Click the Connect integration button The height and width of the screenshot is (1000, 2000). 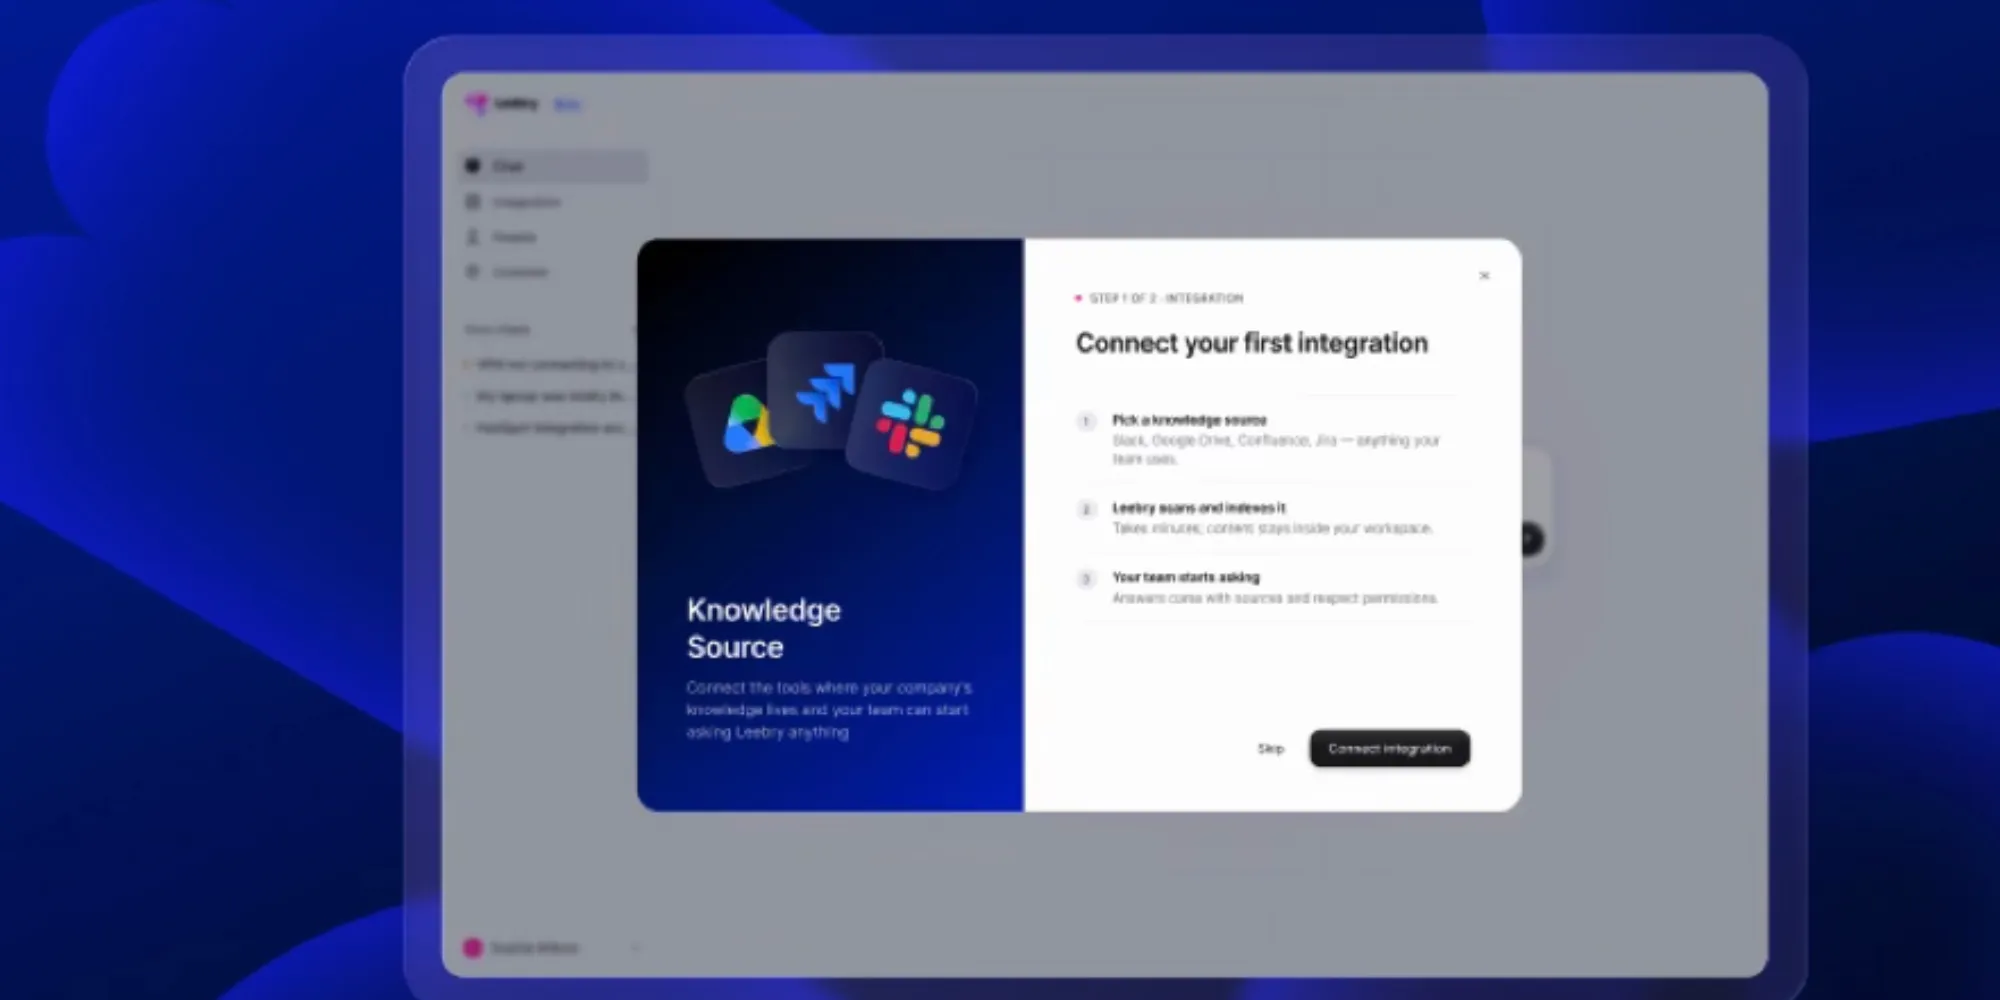point(1389,748)
